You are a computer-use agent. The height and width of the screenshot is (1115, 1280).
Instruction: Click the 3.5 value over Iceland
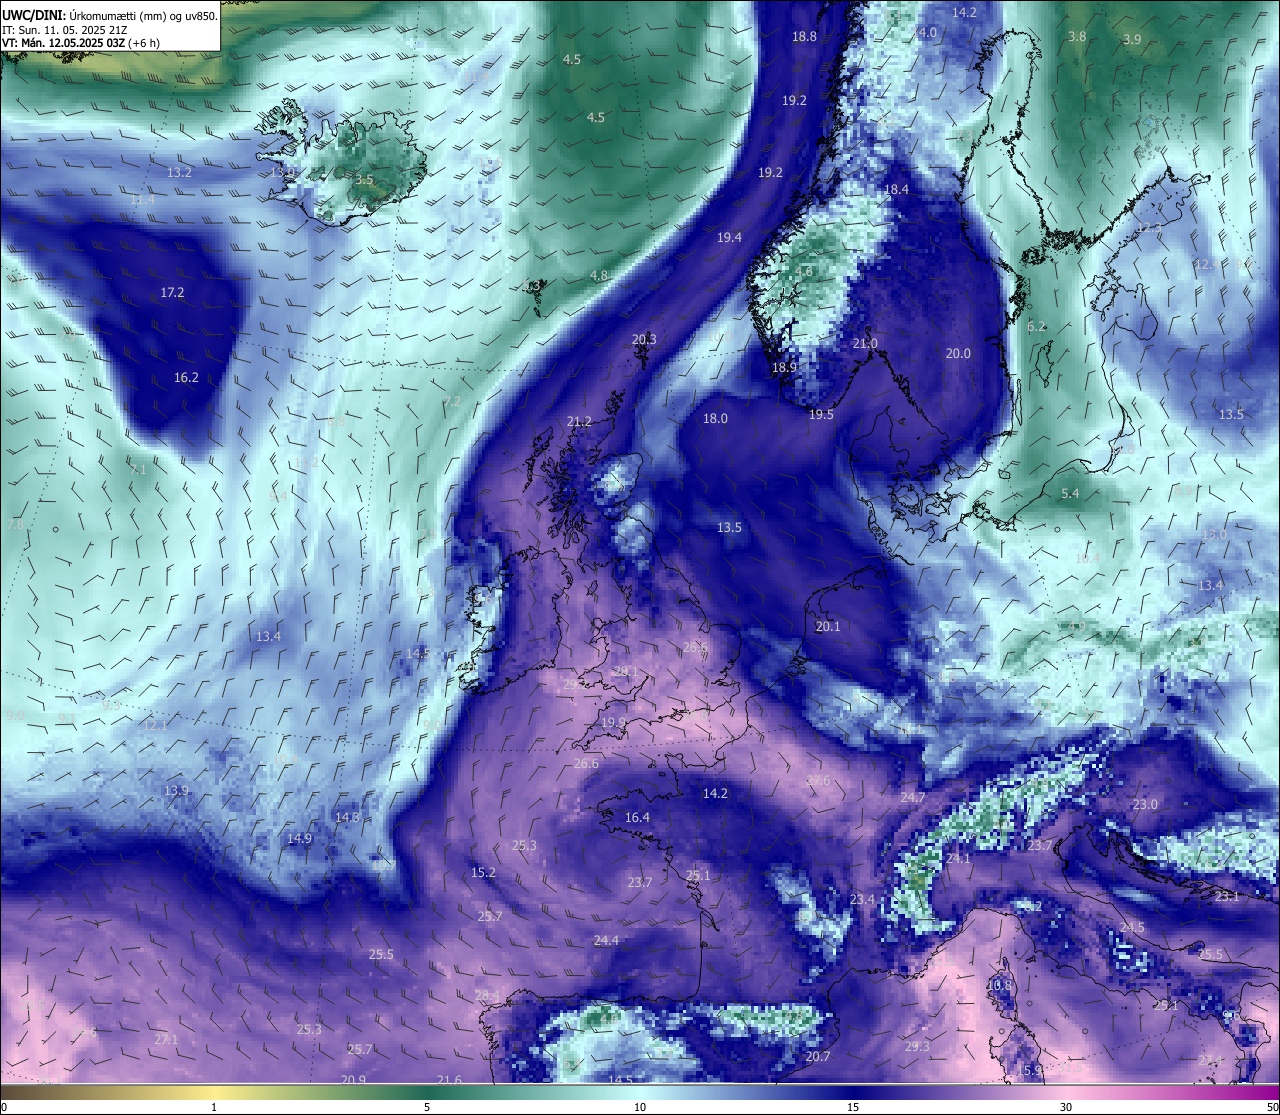point(364,180)
